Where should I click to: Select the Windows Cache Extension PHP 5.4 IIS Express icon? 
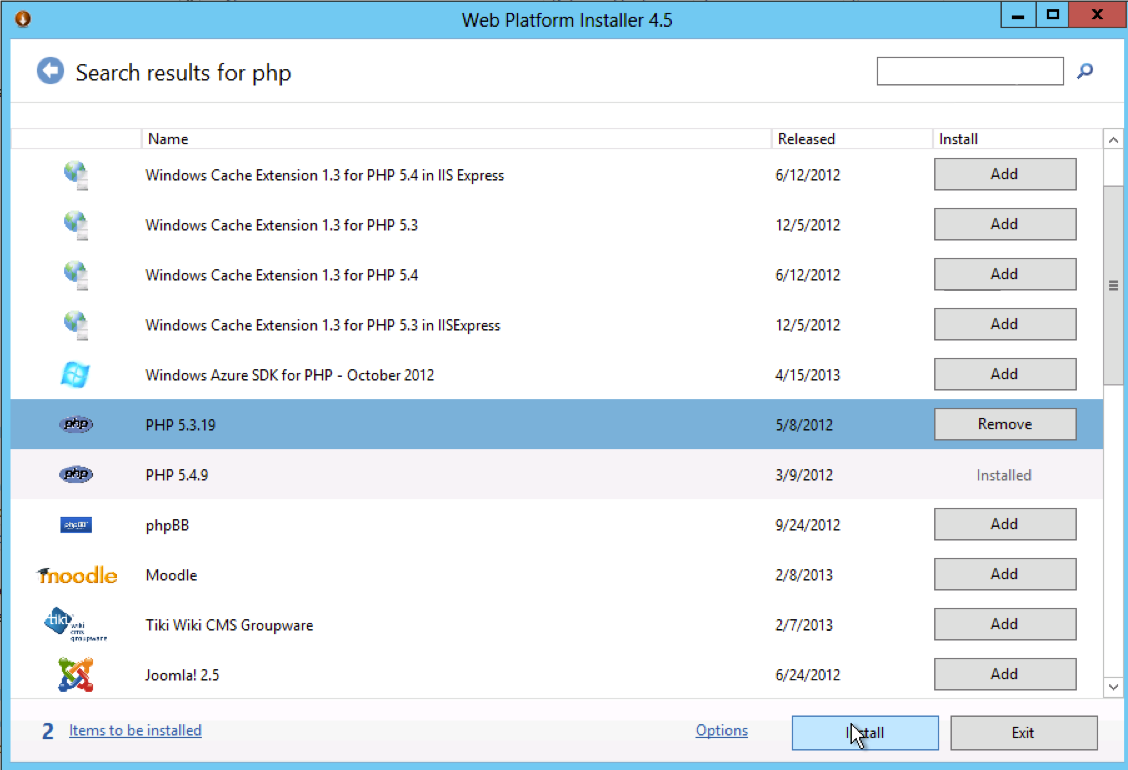click(76, 176)
